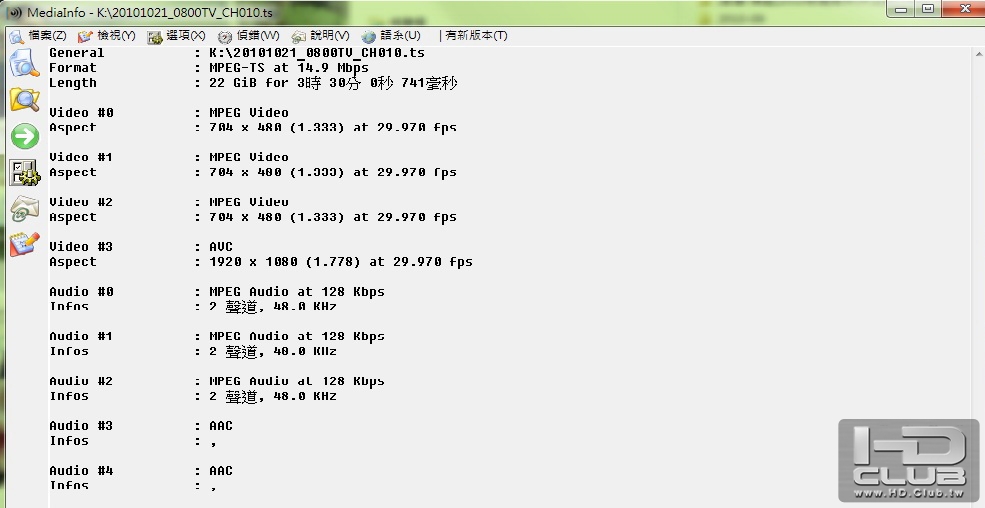This screenshot has width=985, height=508.
Task: Click the envelope contact sidebar icon
Action: coord(24,208)
